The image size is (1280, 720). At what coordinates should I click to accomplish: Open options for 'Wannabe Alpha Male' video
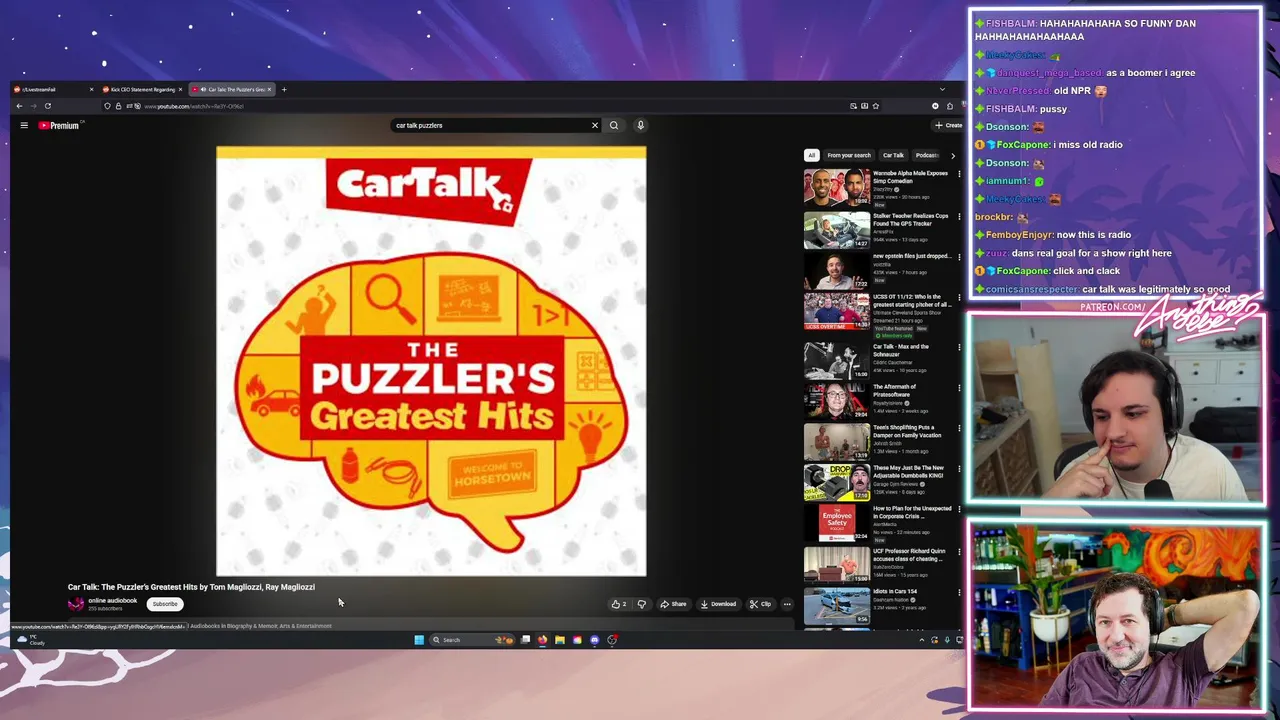(959, 174)
